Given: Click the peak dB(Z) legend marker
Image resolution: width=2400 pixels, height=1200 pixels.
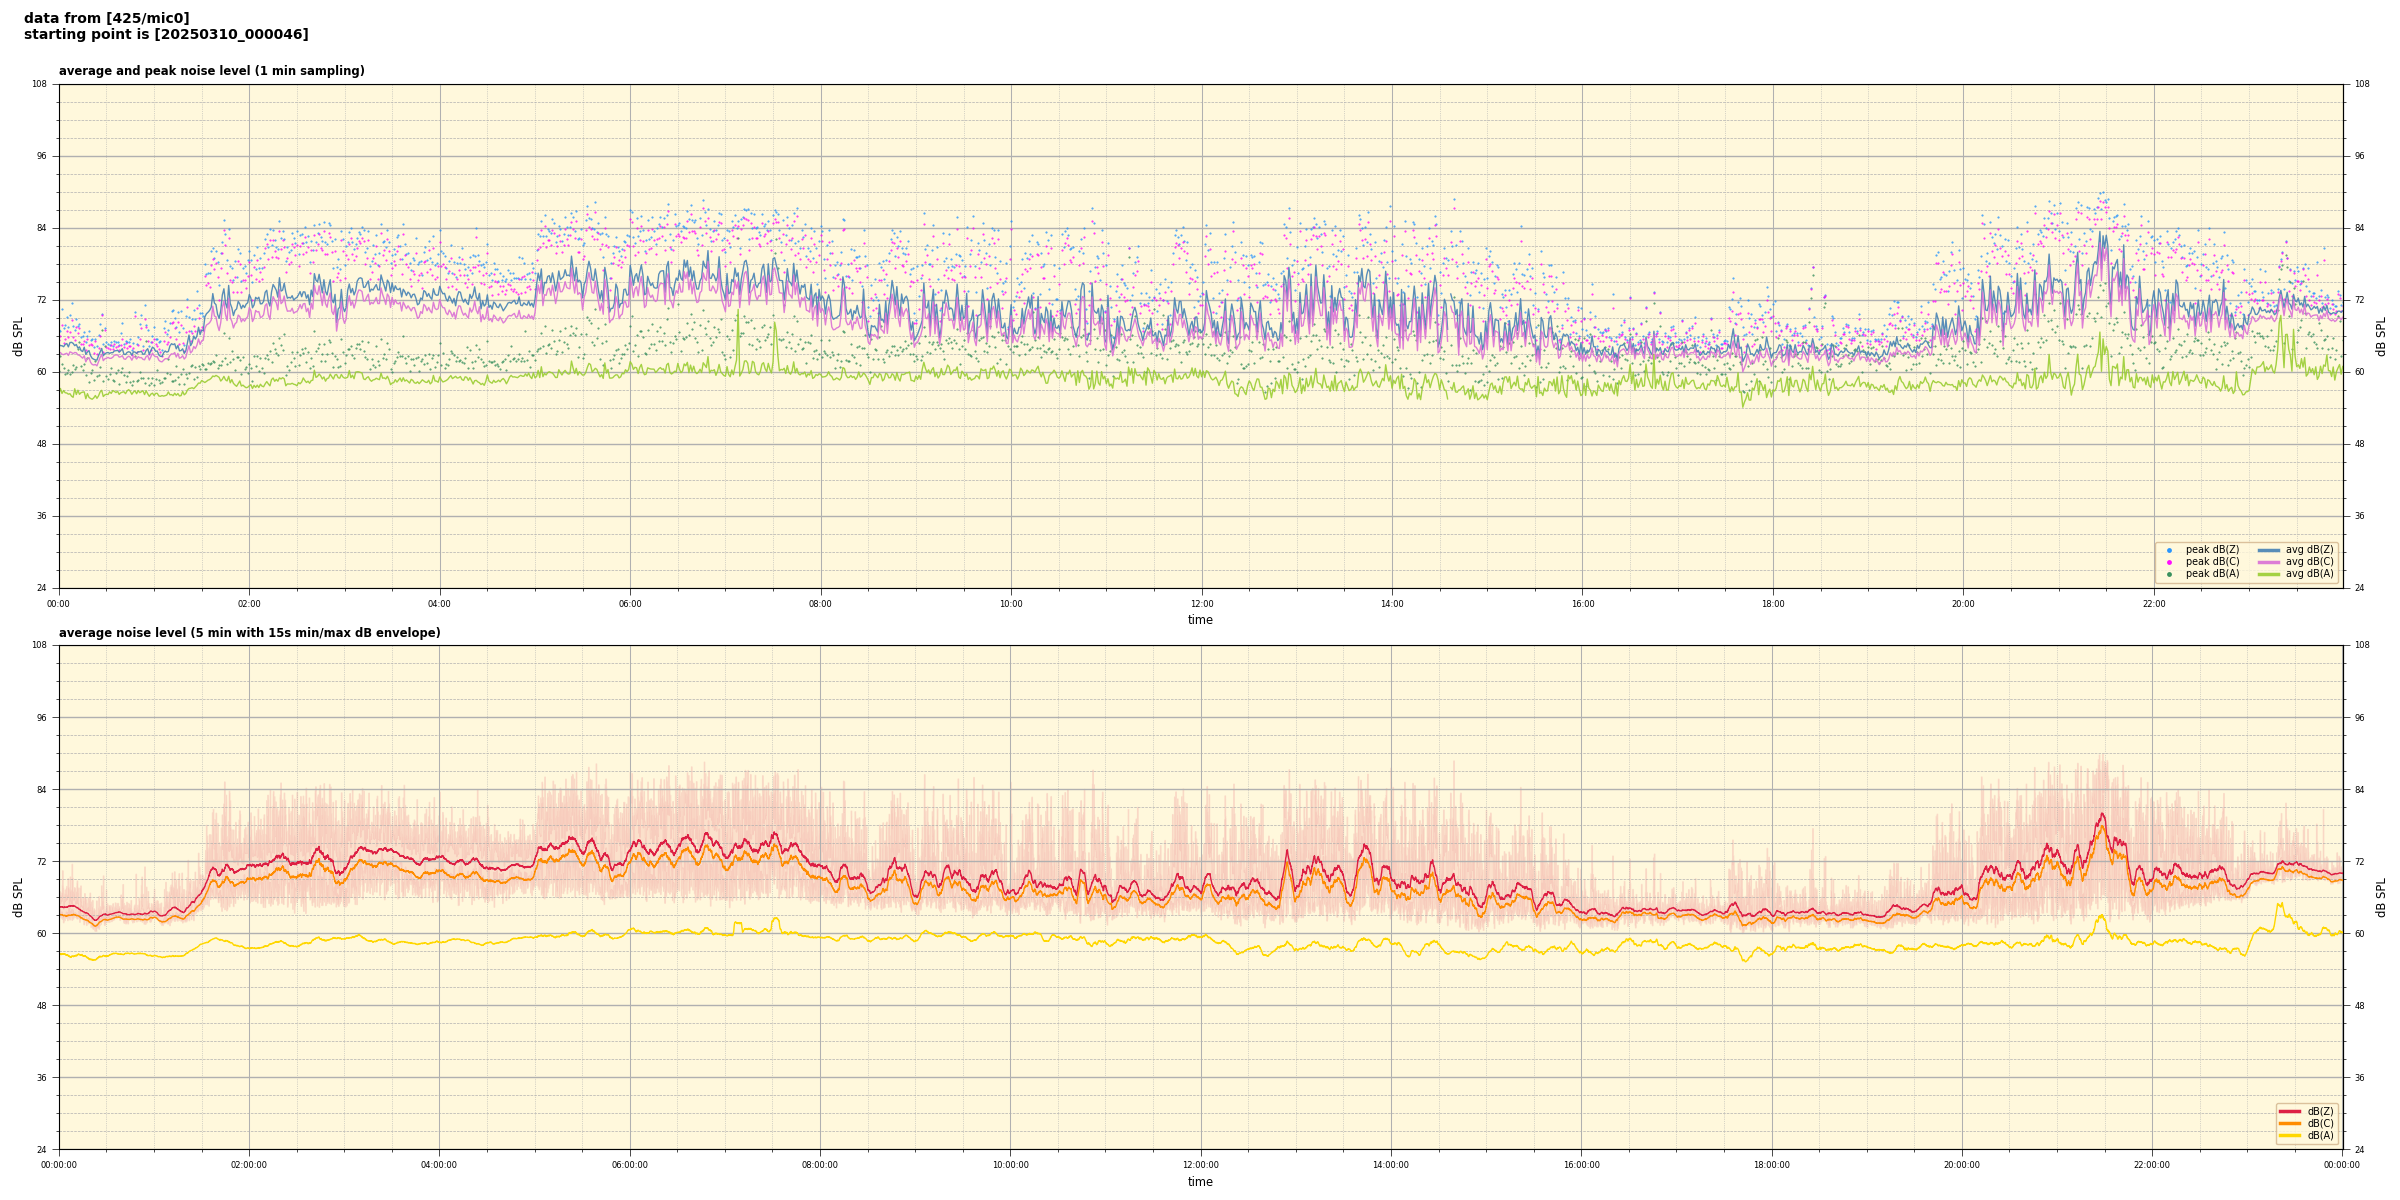Looking at the screenshot, I should pos(2169,550).
